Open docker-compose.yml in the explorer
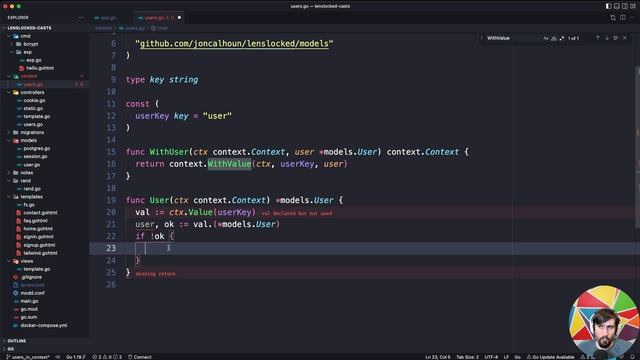The width and height of the screenshot is (640, 360). coord(45,325)
